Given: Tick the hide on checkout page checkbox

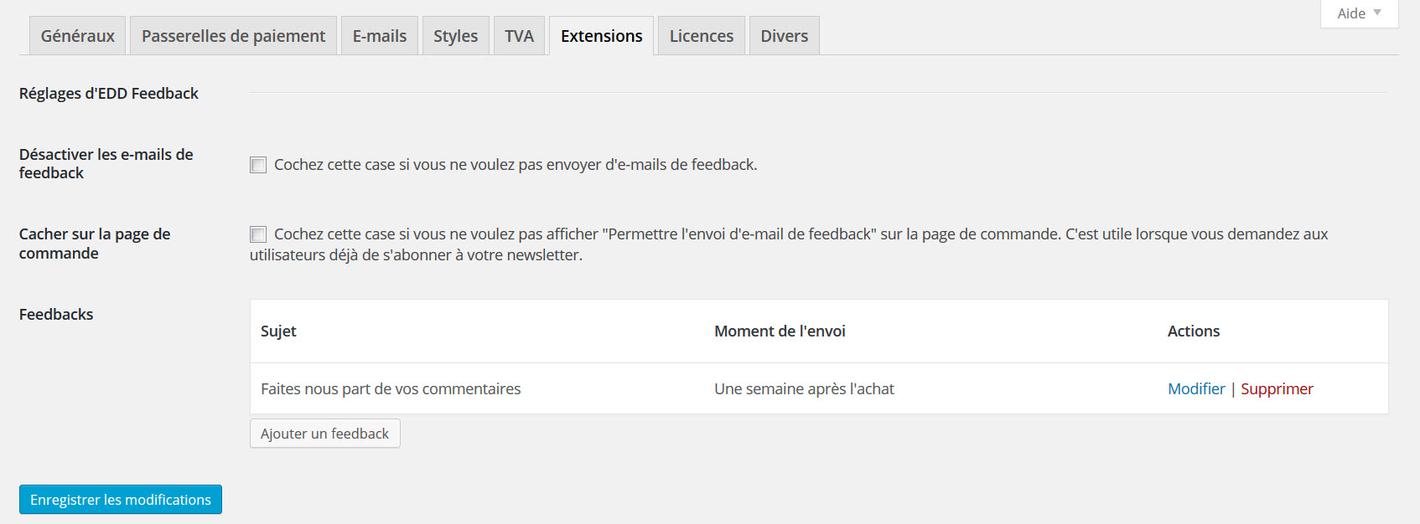Looking at the screenshot, I should [x=258, y=235].
